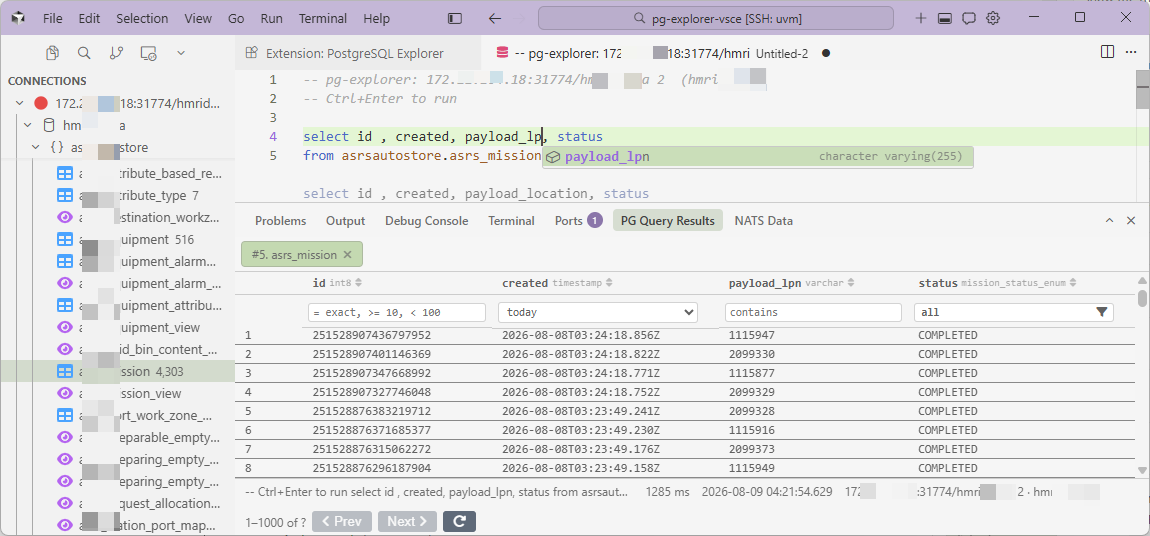The image size is (1150, 536).
Task: Collapse the 172 connection node
Action: 20,103
